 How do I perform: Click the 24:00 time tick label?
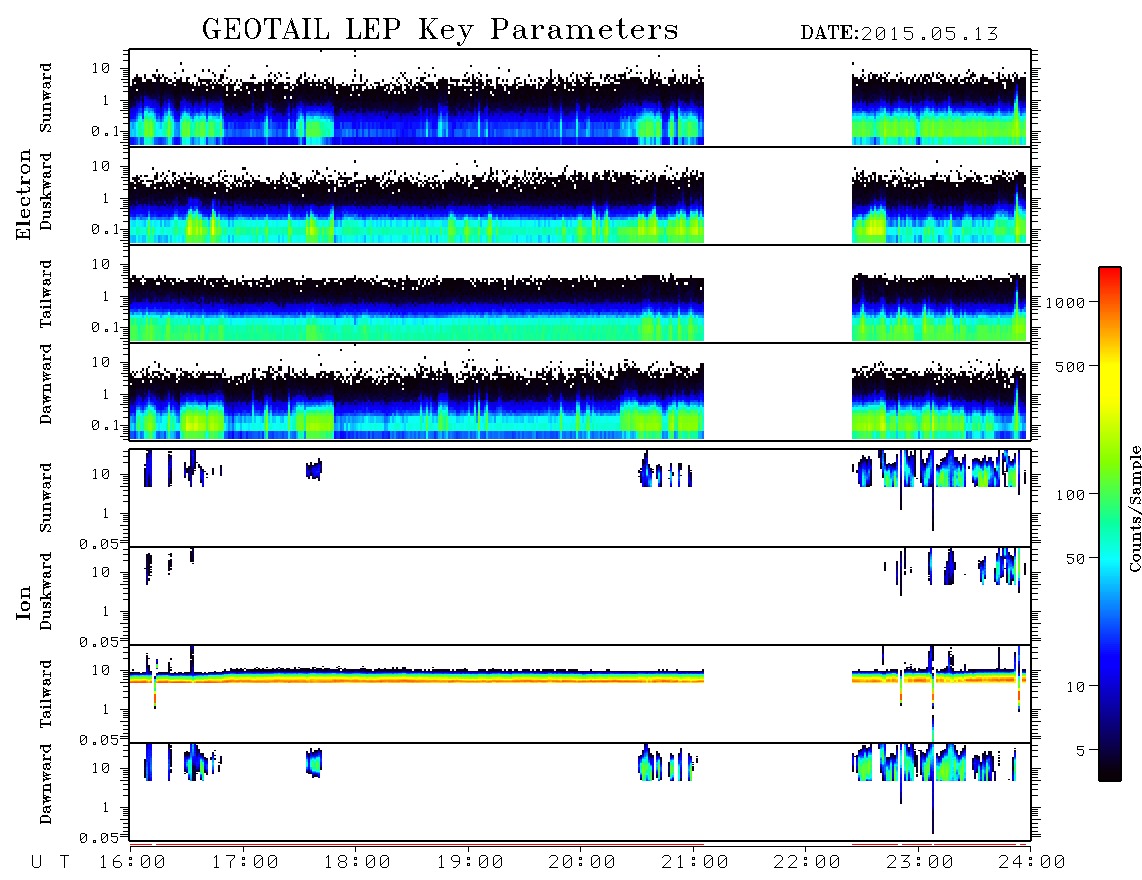[x=1032, y=863]
